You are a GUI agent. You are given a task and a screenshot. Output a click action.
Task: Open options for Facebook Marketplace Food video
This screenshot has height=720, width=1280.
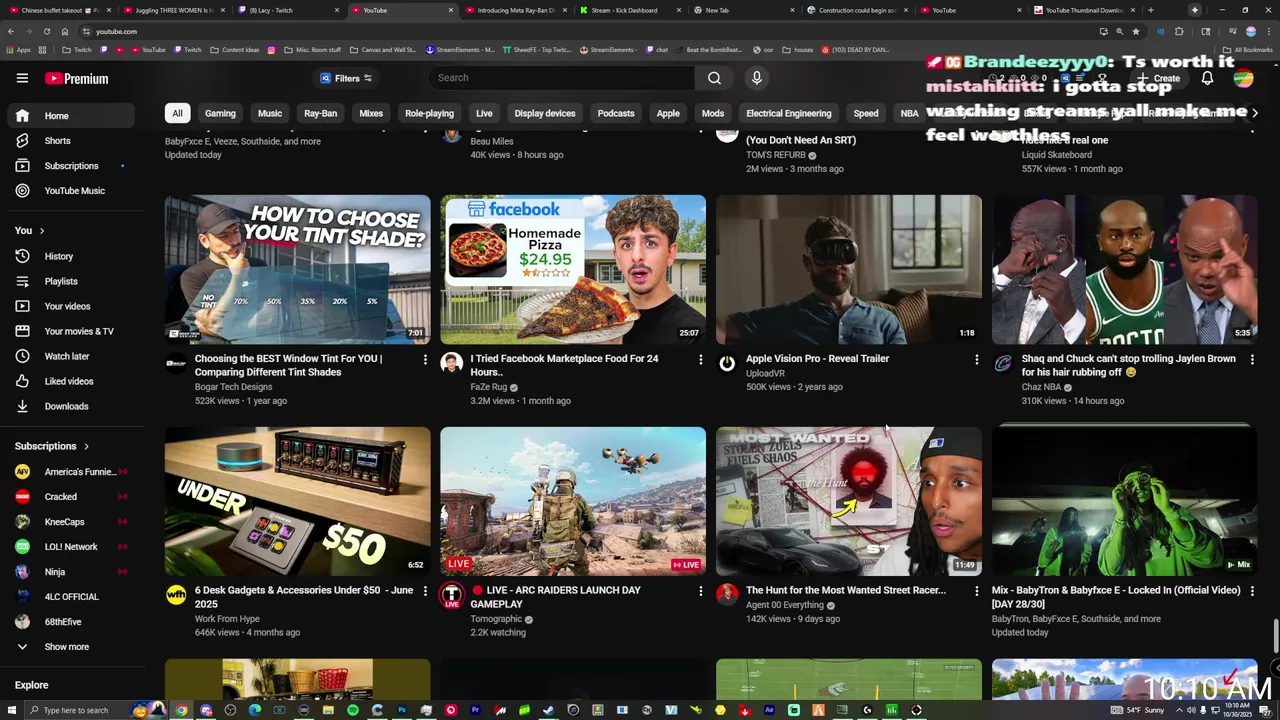[700, 359]
